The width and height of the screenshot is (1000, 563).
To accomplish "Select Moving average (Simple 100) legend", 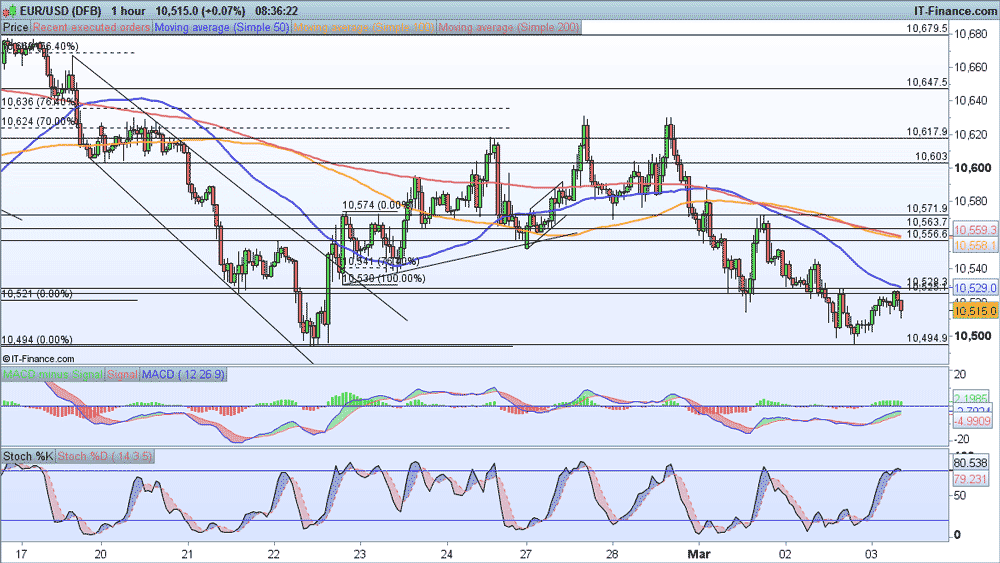I will coord(364,27).
